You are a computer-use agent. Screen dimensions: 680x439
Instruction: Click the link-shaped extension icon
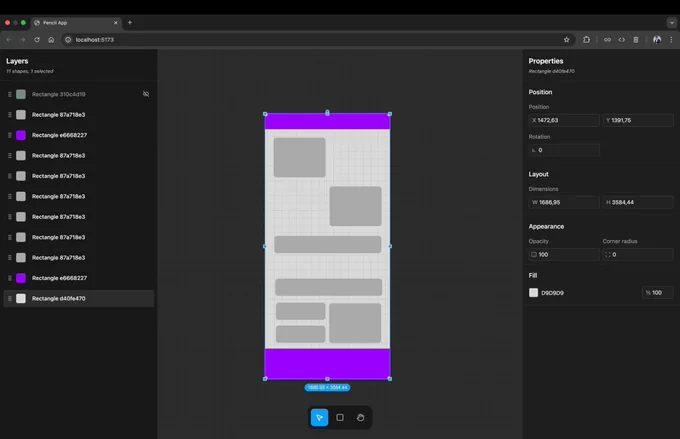point(607,39)
